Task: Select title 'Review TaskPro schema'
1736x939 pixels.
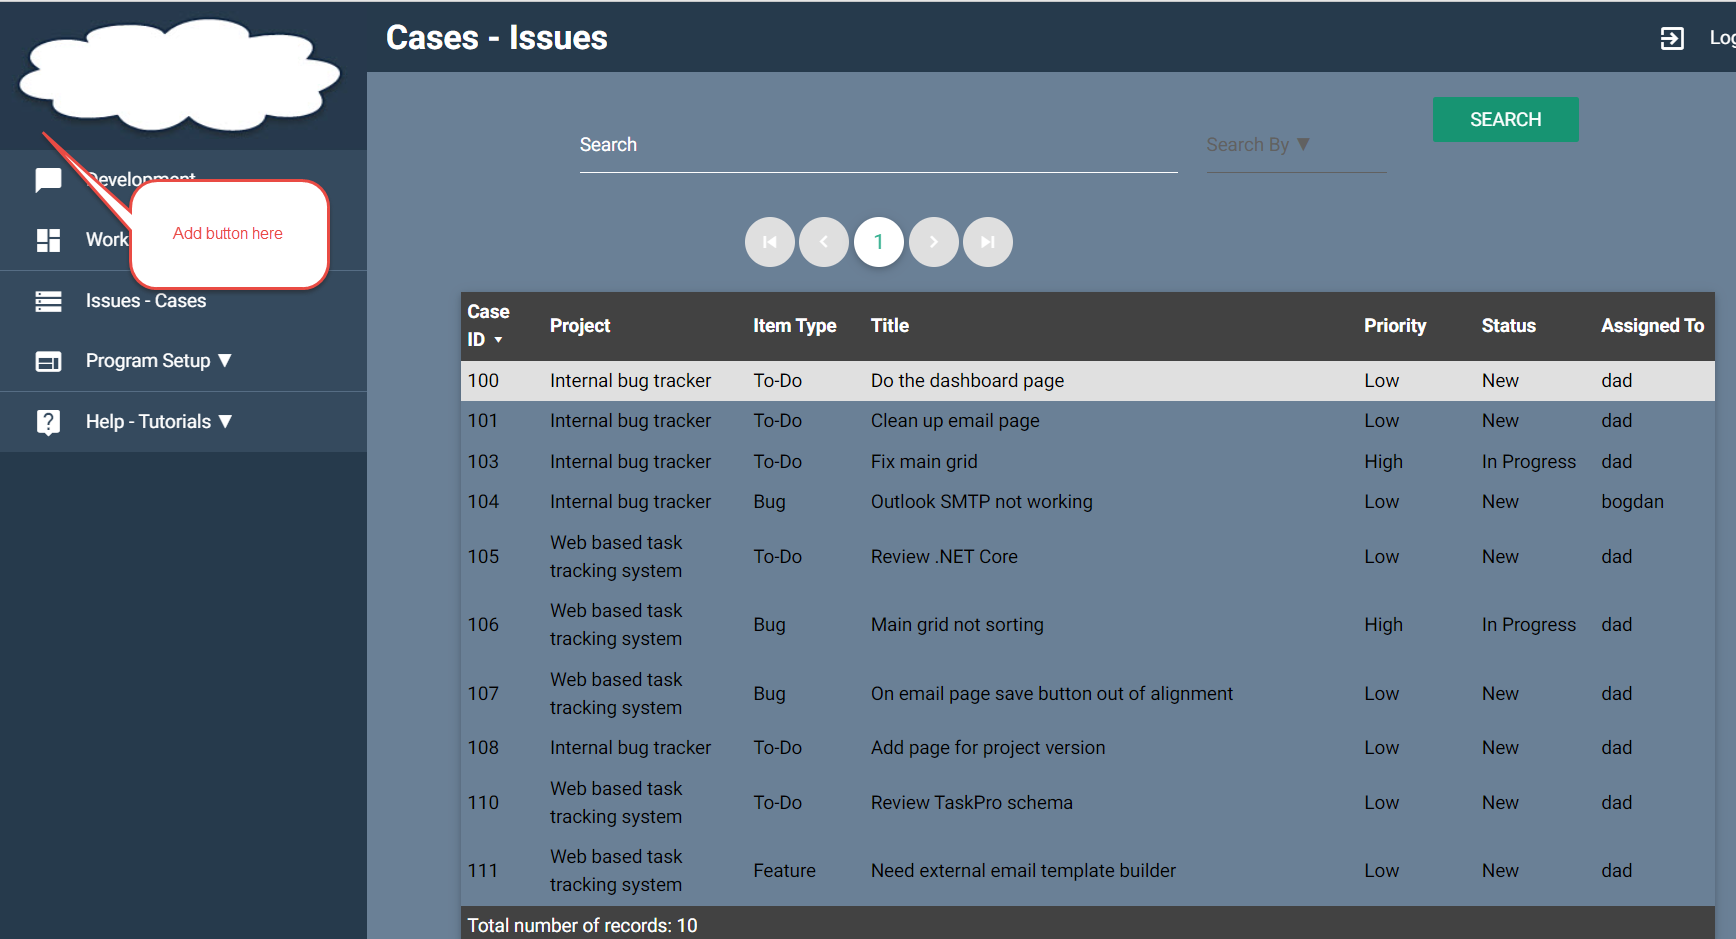Action: (971, 803)
